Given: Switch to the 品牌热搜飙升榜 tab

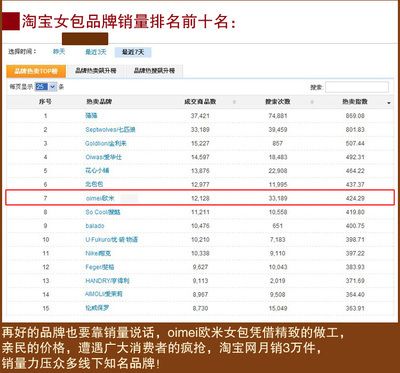Looking at the screenshot, I should [154, 71].
